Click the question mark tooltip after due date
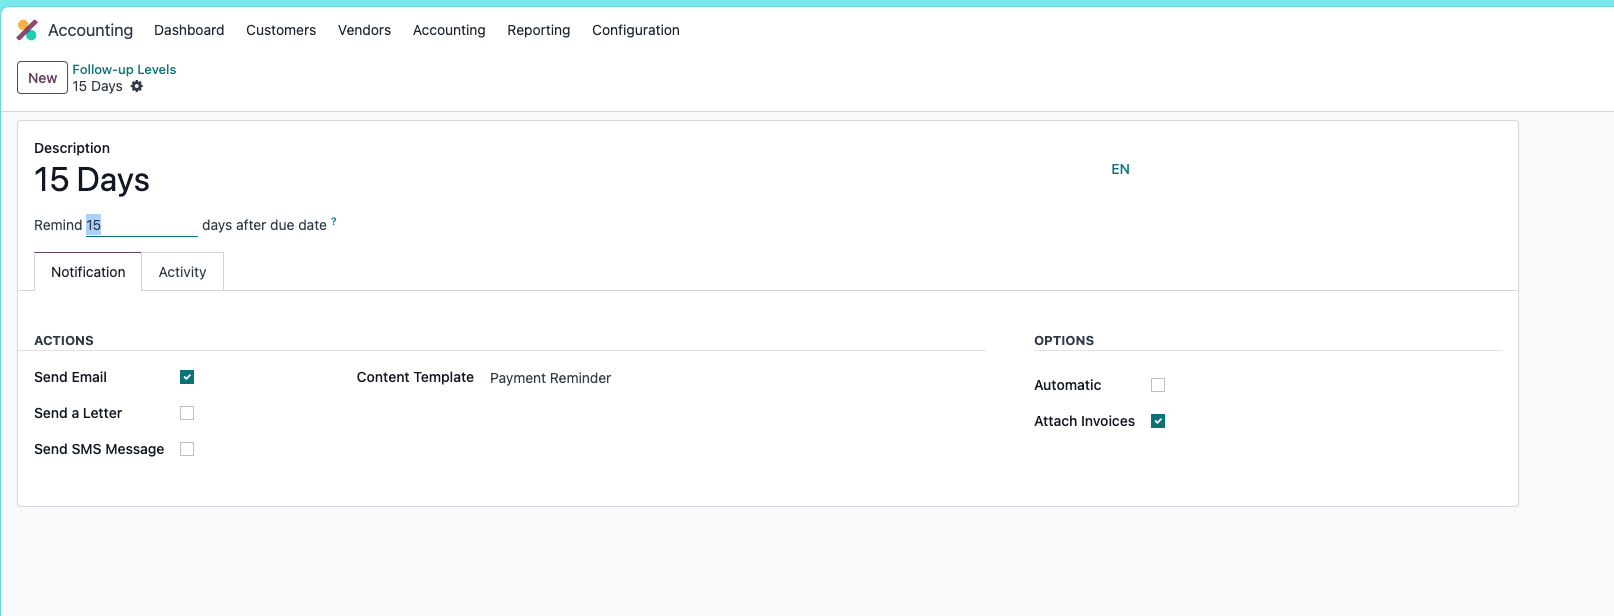This screenshot has width=1614, height=616. pos(334,222)
